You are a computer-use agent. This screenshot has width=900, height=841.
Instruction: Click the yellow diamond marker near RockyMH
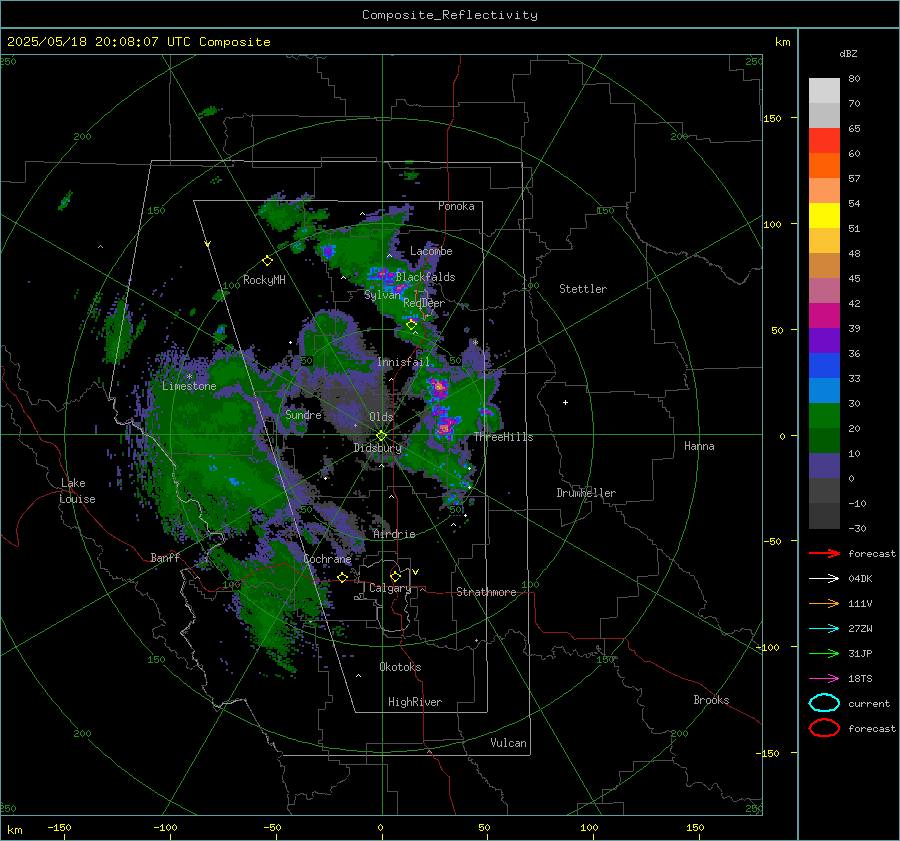(x=267, y=261)
